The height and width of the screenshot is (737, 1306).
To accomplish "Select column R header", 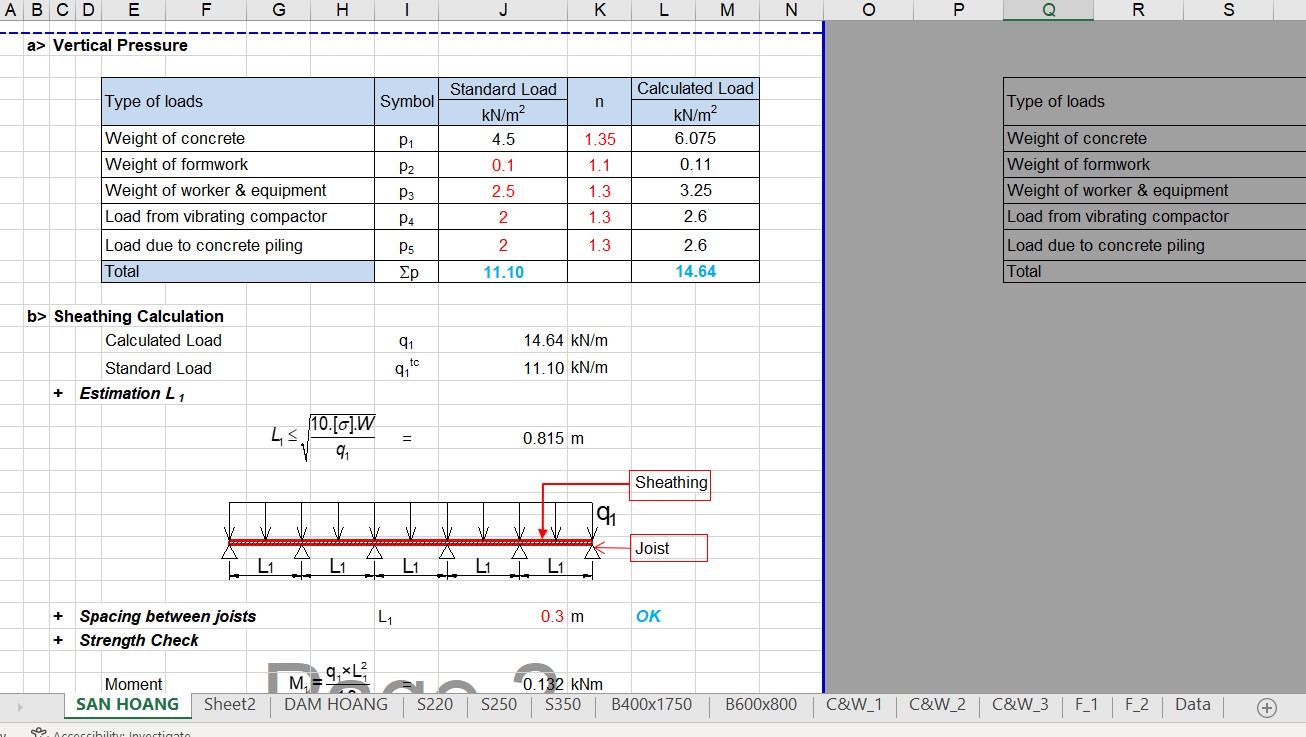I will click(x=1138, y=10).
